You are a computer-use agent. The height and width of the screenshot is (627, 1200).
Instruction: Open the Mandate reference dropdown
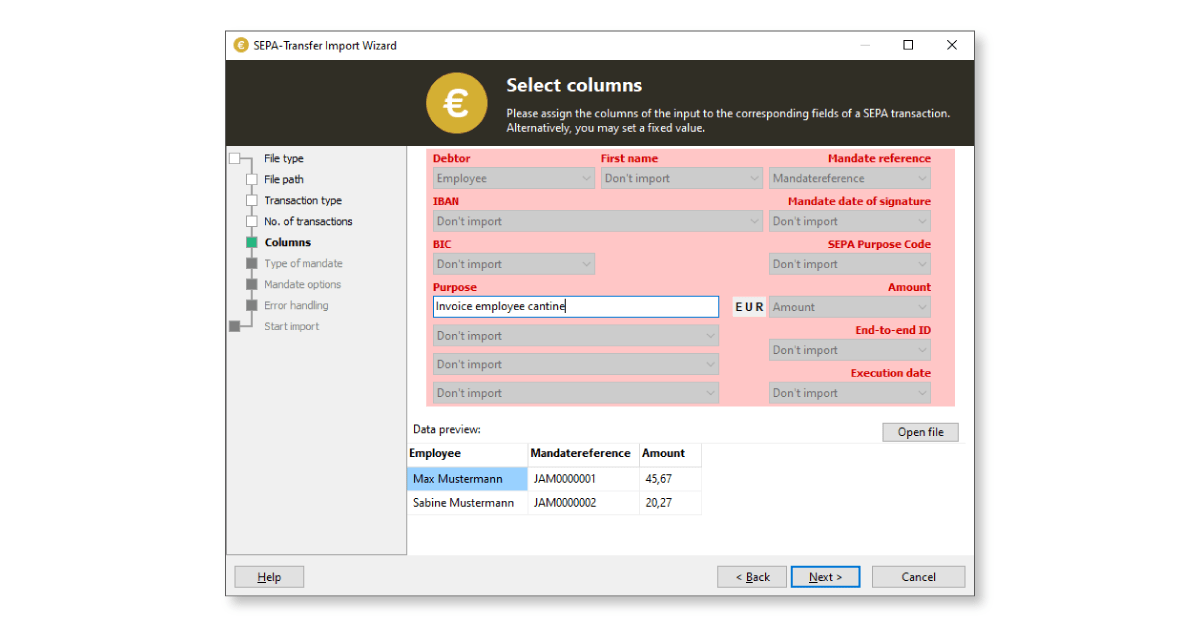click(x=850, y=179)
